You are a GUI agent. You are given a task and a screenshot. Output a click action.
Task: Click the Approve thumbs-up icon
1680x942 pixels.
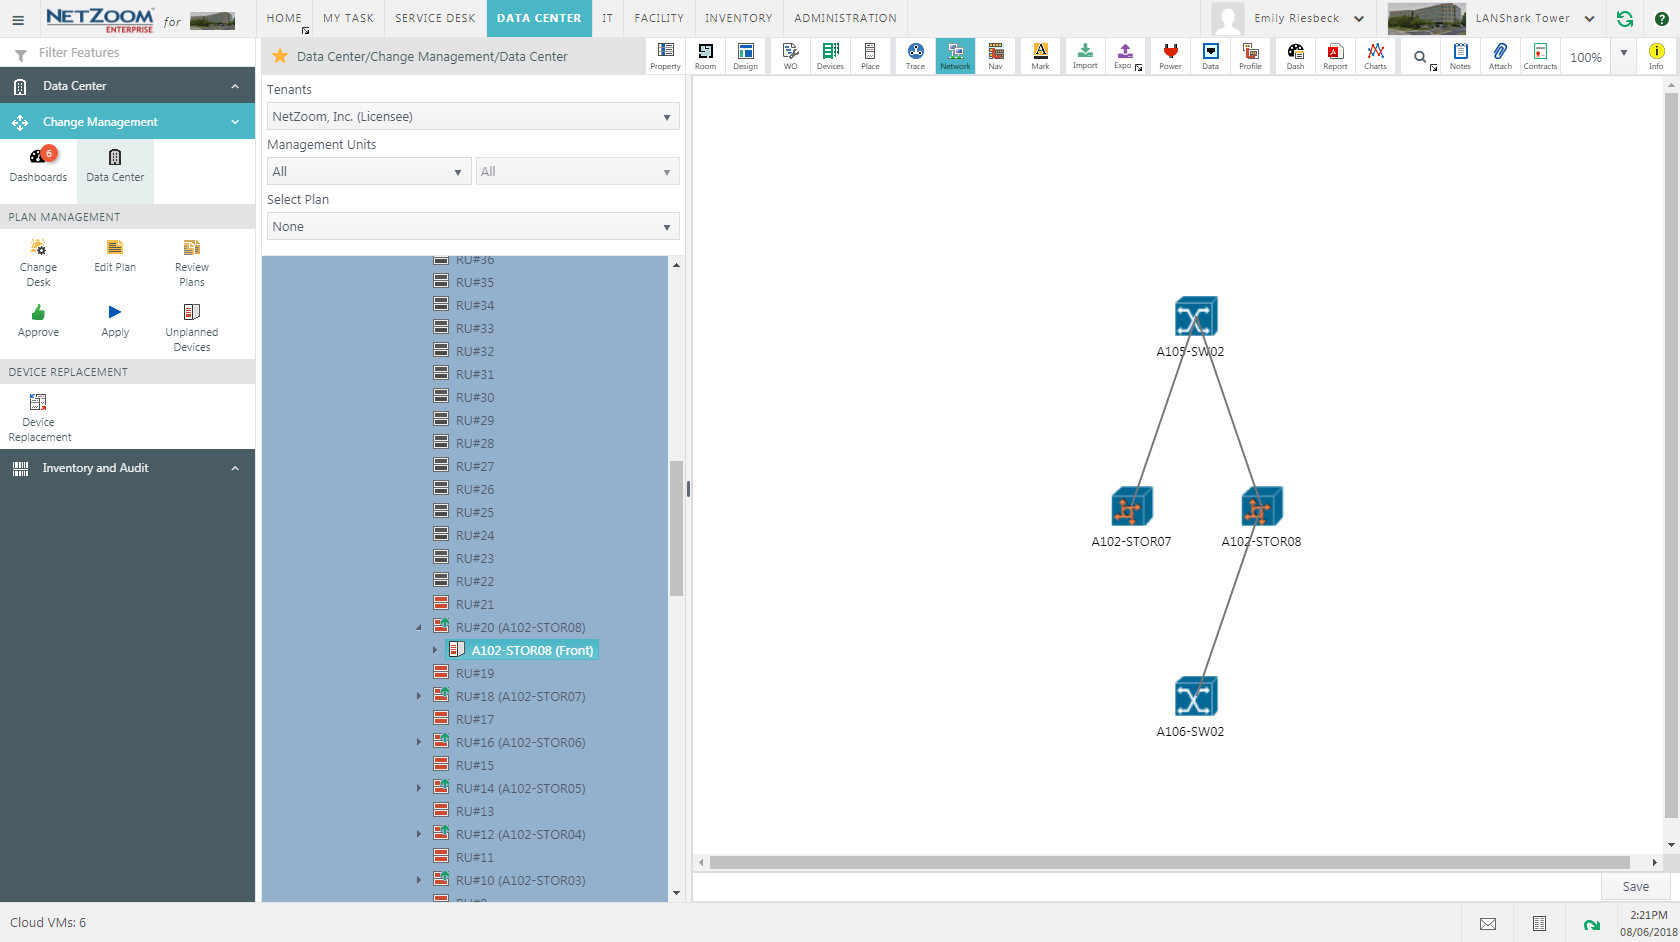[x=38, y=320]
